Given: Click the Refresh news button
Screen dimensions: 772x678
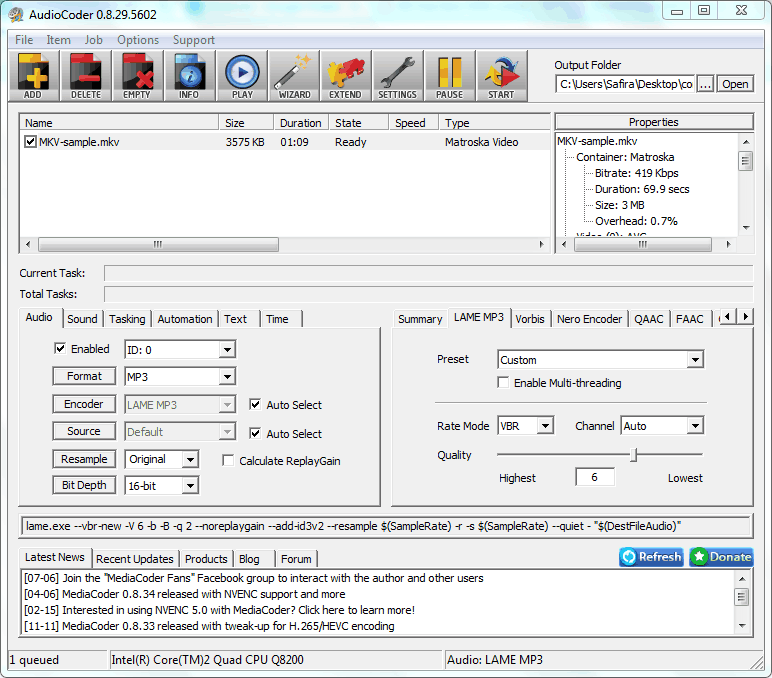Looking at the screenshot, I should (x=651, y=557).
